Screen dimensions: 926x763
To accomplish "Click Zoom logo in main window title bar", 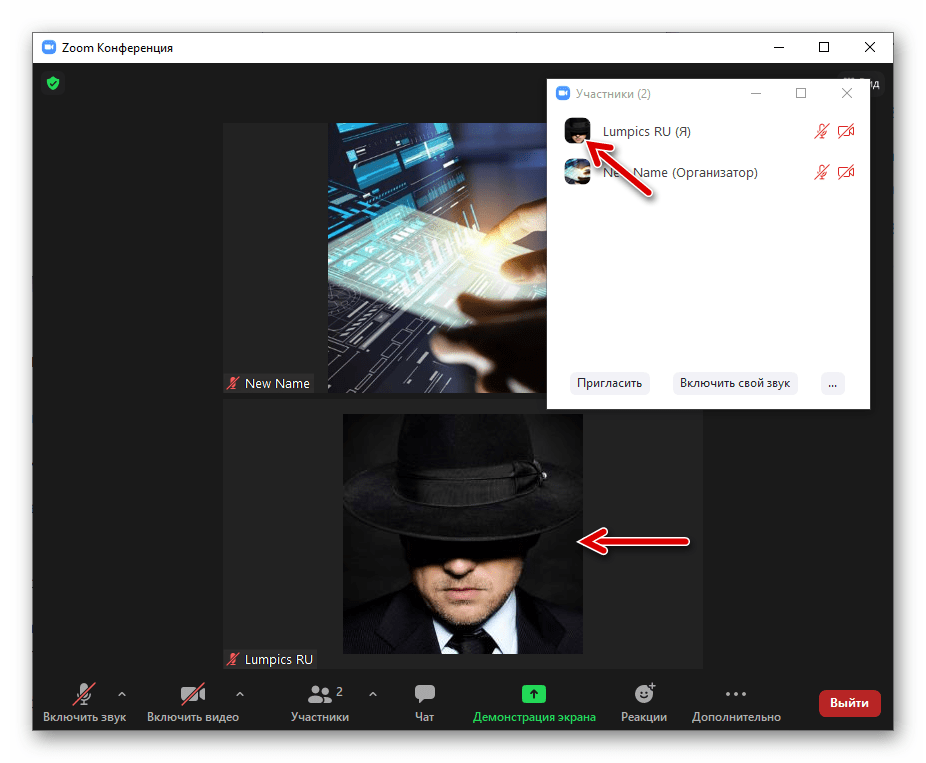I will click(49, 47).
